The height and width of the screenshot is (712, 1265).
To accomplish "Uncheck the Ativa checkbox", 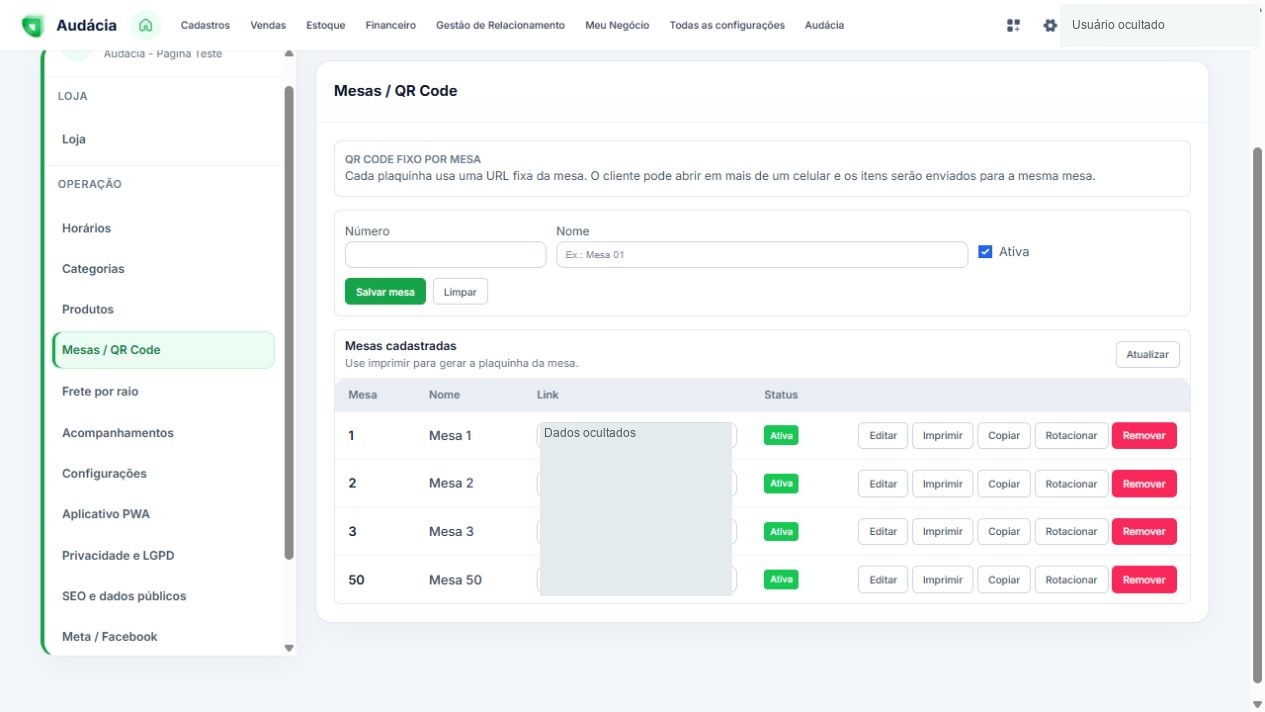I will [x=985, y=252].
